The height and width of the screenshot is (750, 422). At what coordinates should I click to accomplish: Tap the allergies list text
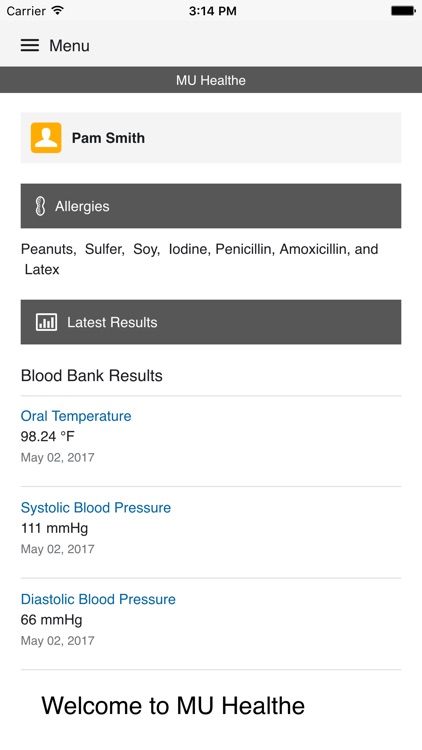(x=200, y=259)
